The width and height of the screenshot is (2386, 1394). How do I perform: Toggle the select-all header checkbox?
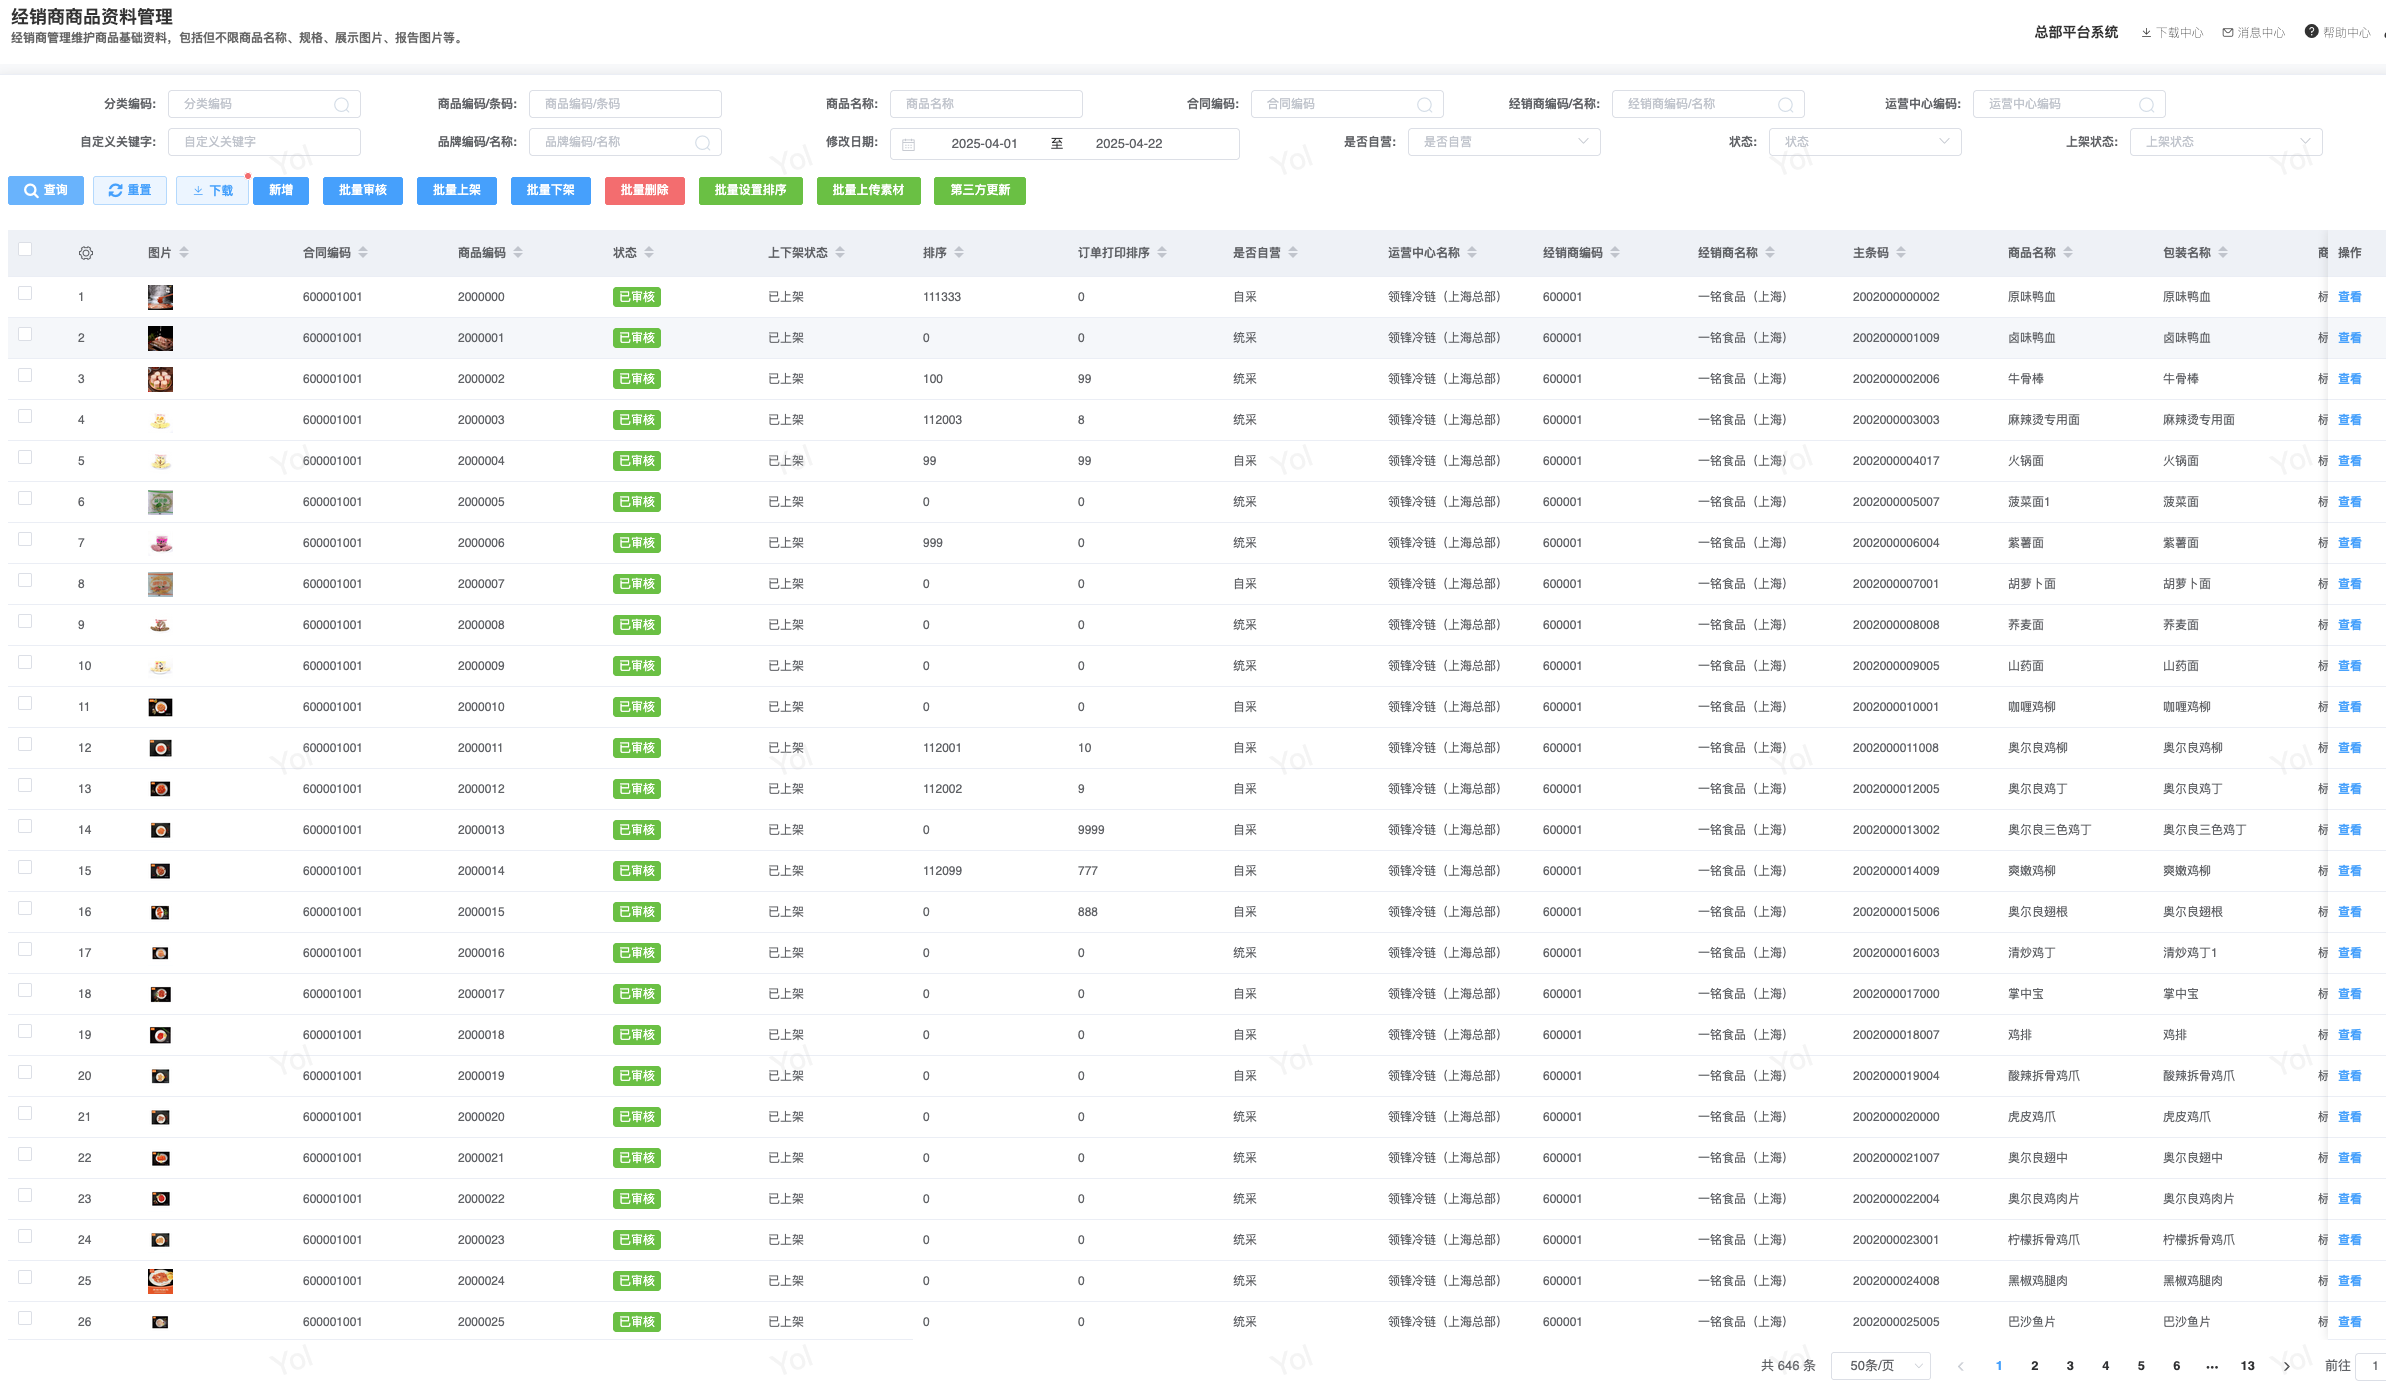[x=25, y=250]
